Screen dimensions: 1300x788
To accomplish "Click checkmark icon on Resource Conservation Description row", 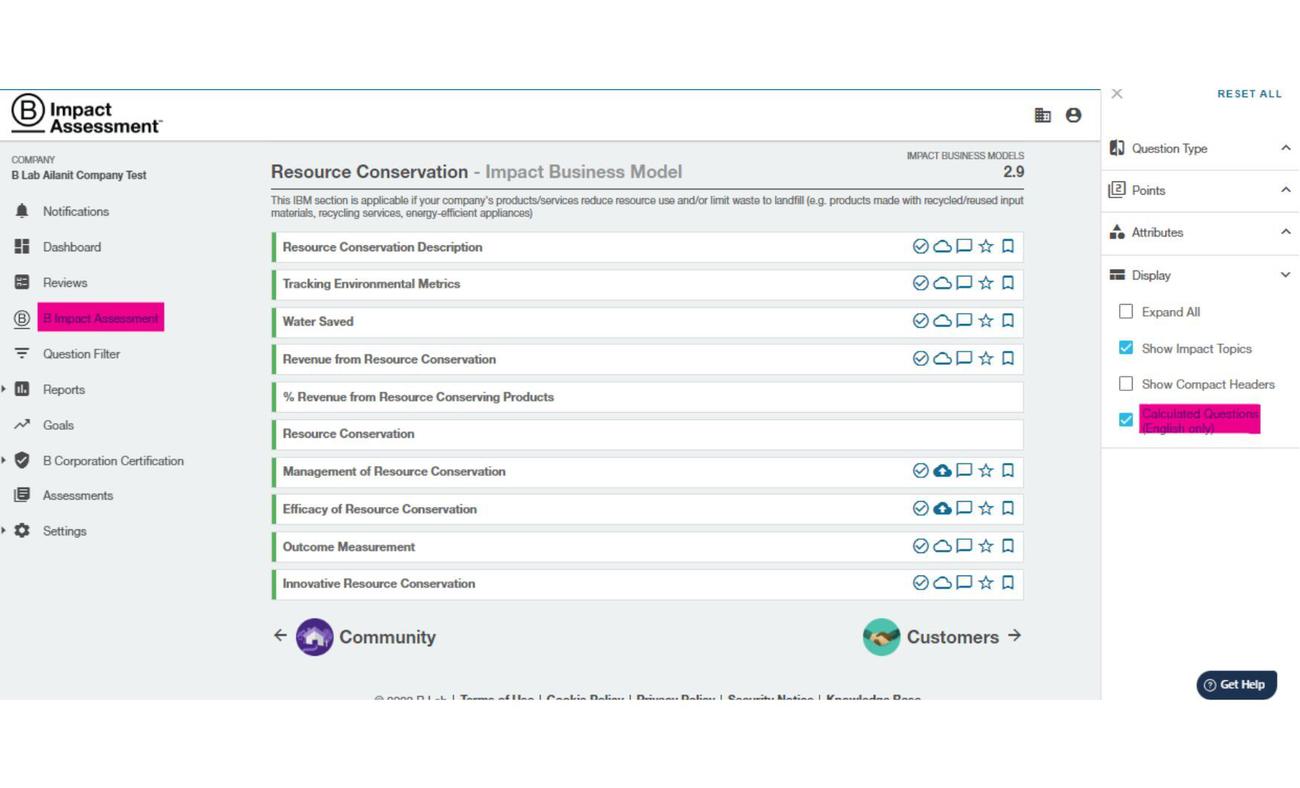I will (920, 246).
